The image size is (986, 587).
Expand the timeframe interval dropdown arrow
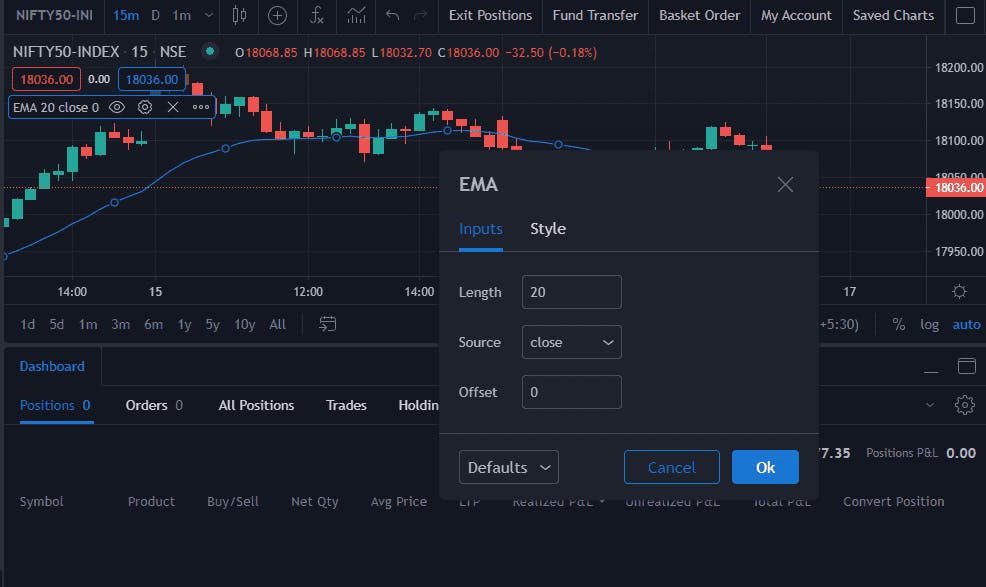pyautogui.click(x=209, y=15)
